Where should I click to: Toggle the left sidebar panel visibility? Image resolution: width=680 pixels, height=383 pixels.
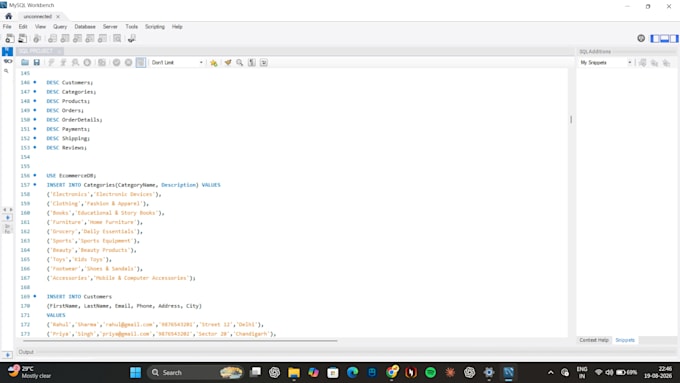point(655,39)
